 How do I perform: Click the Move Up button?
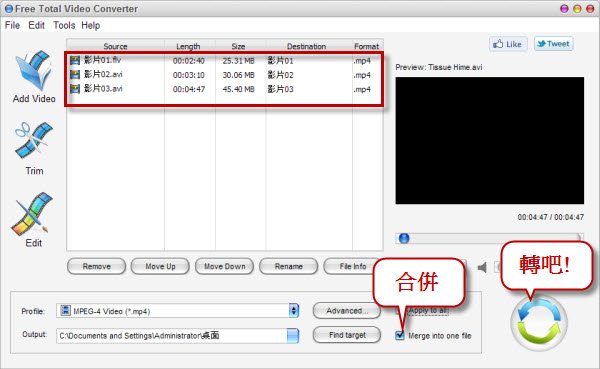pyautogui.click(x=160, y=266)
